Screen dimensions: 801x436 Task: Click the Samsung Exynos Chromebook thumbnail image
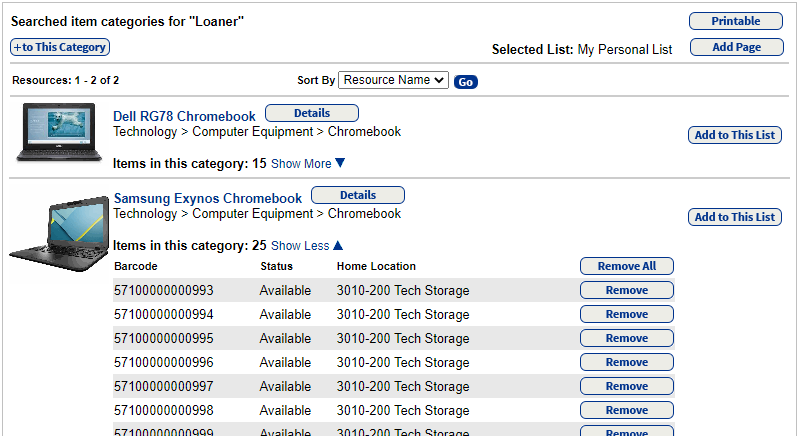59,233
